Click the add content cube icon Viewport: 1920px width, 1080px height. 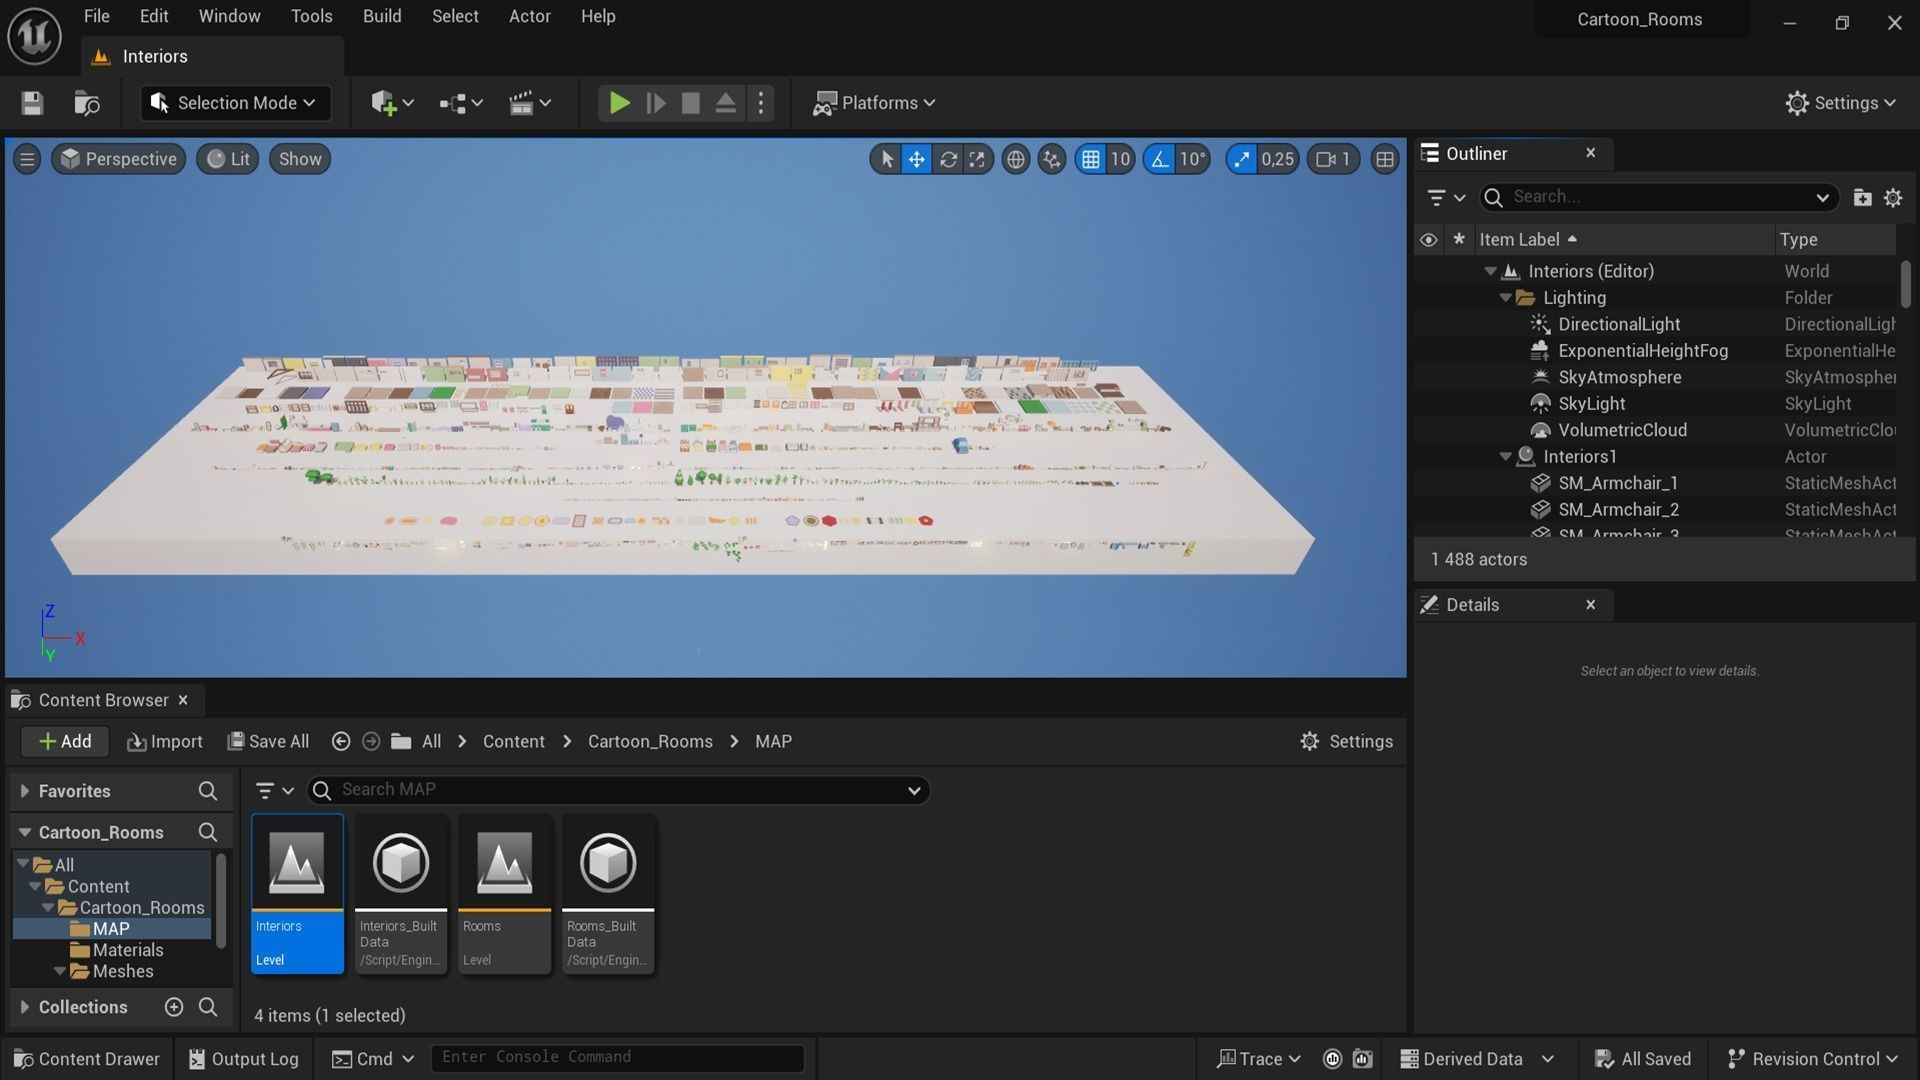click(384, 103)
